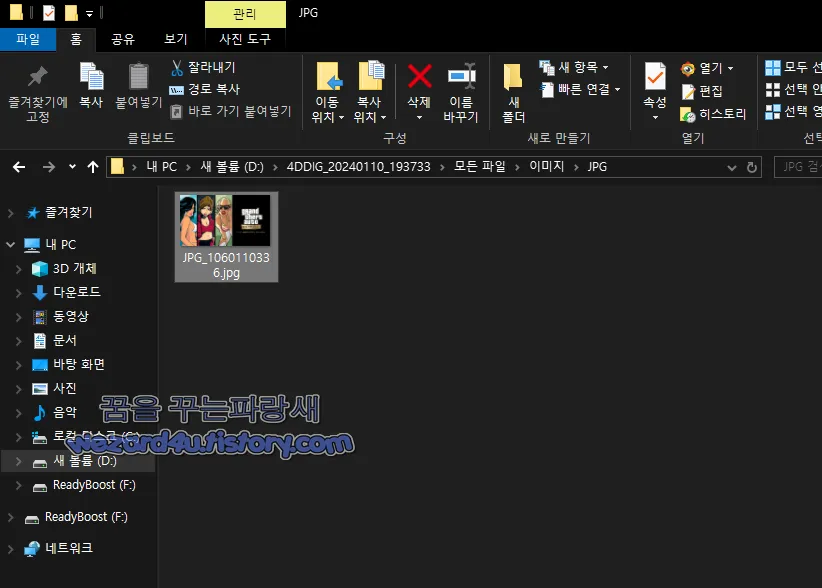Select 문서 in navigation pane
822x588 pixels.
(64, 341)
